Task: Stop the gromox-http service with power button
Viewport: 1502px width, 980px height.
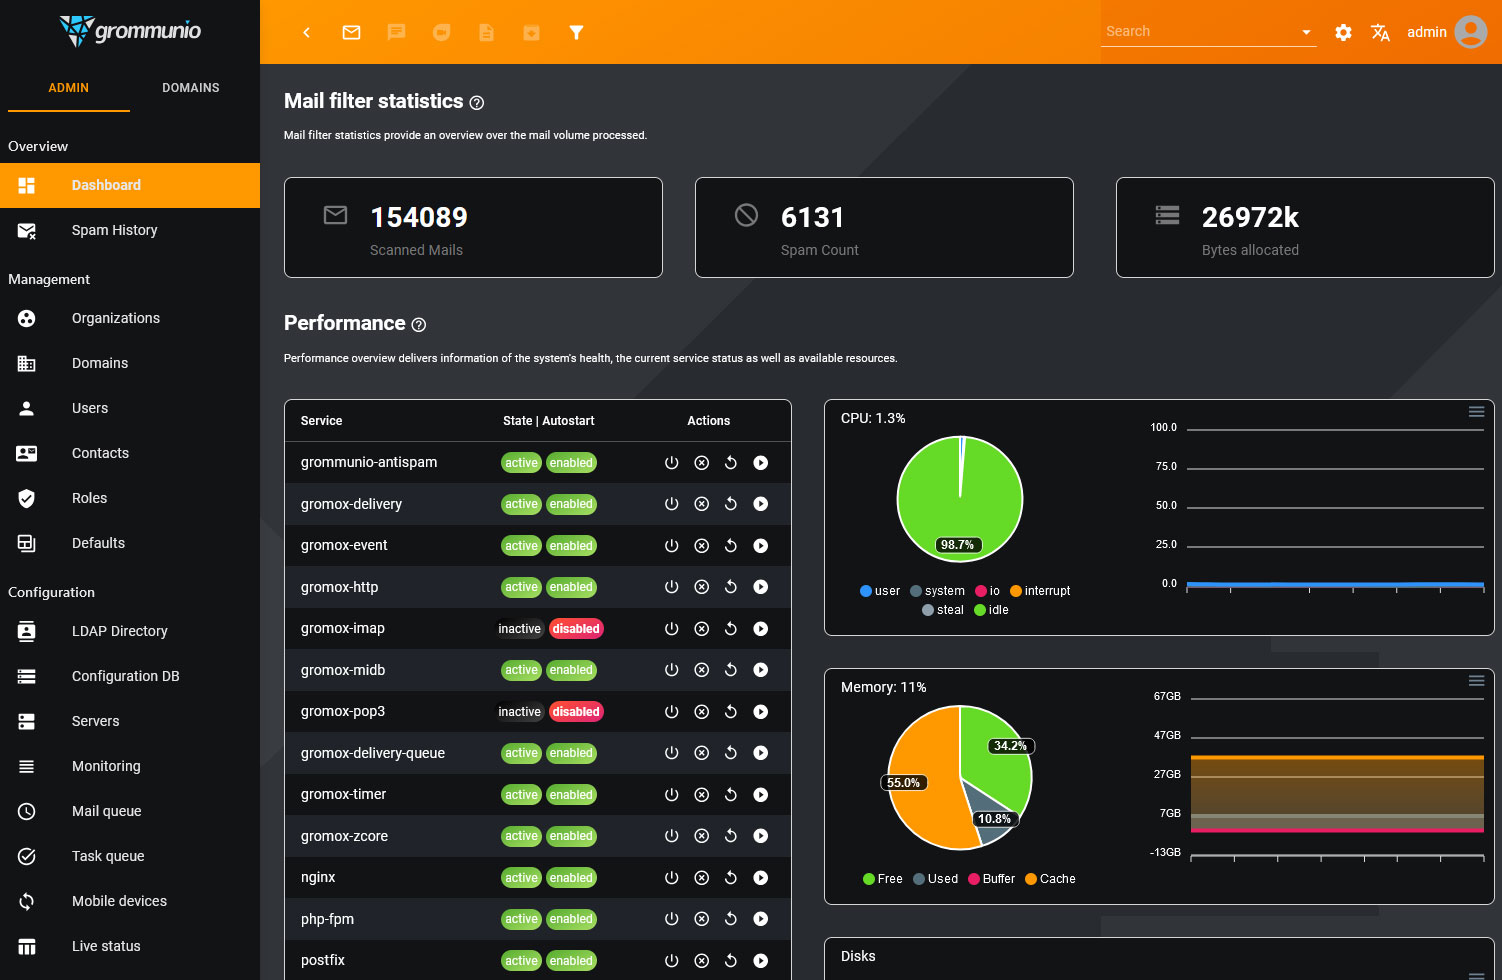Action: click(671, 587)
